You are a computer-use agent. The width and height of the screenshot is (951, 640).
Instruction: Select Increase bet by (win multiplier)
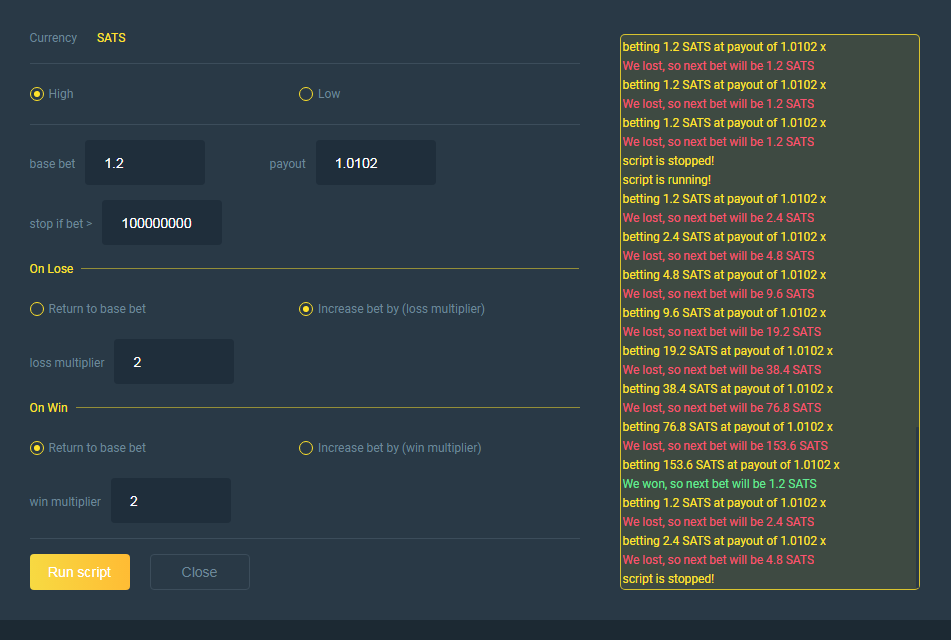pyautogui.click(x=306, y=448)
